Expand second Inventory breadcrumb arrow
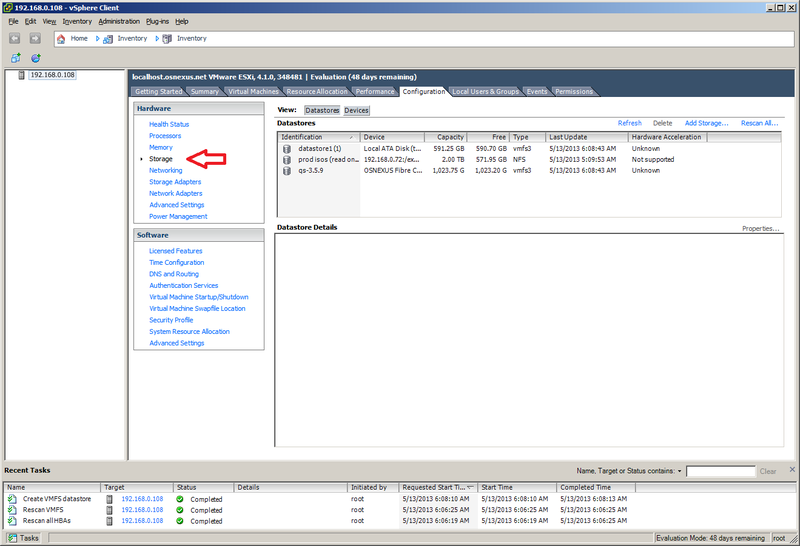This screenshot has width=800, height=546. click(157, 38)
